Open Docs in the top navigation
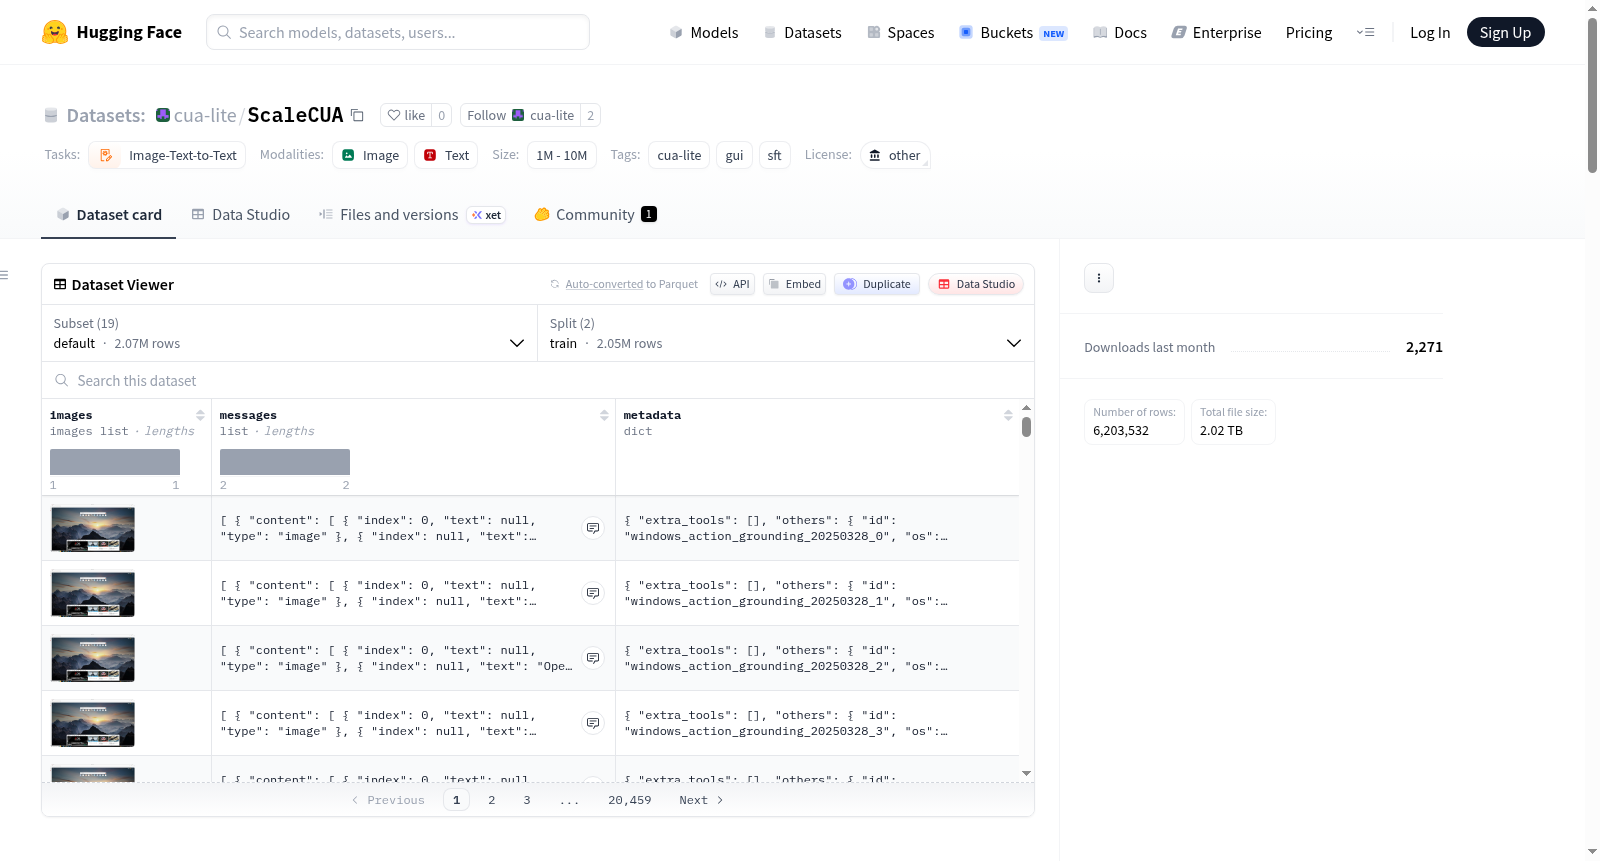1600x861 pixels. click(1119, 32)
